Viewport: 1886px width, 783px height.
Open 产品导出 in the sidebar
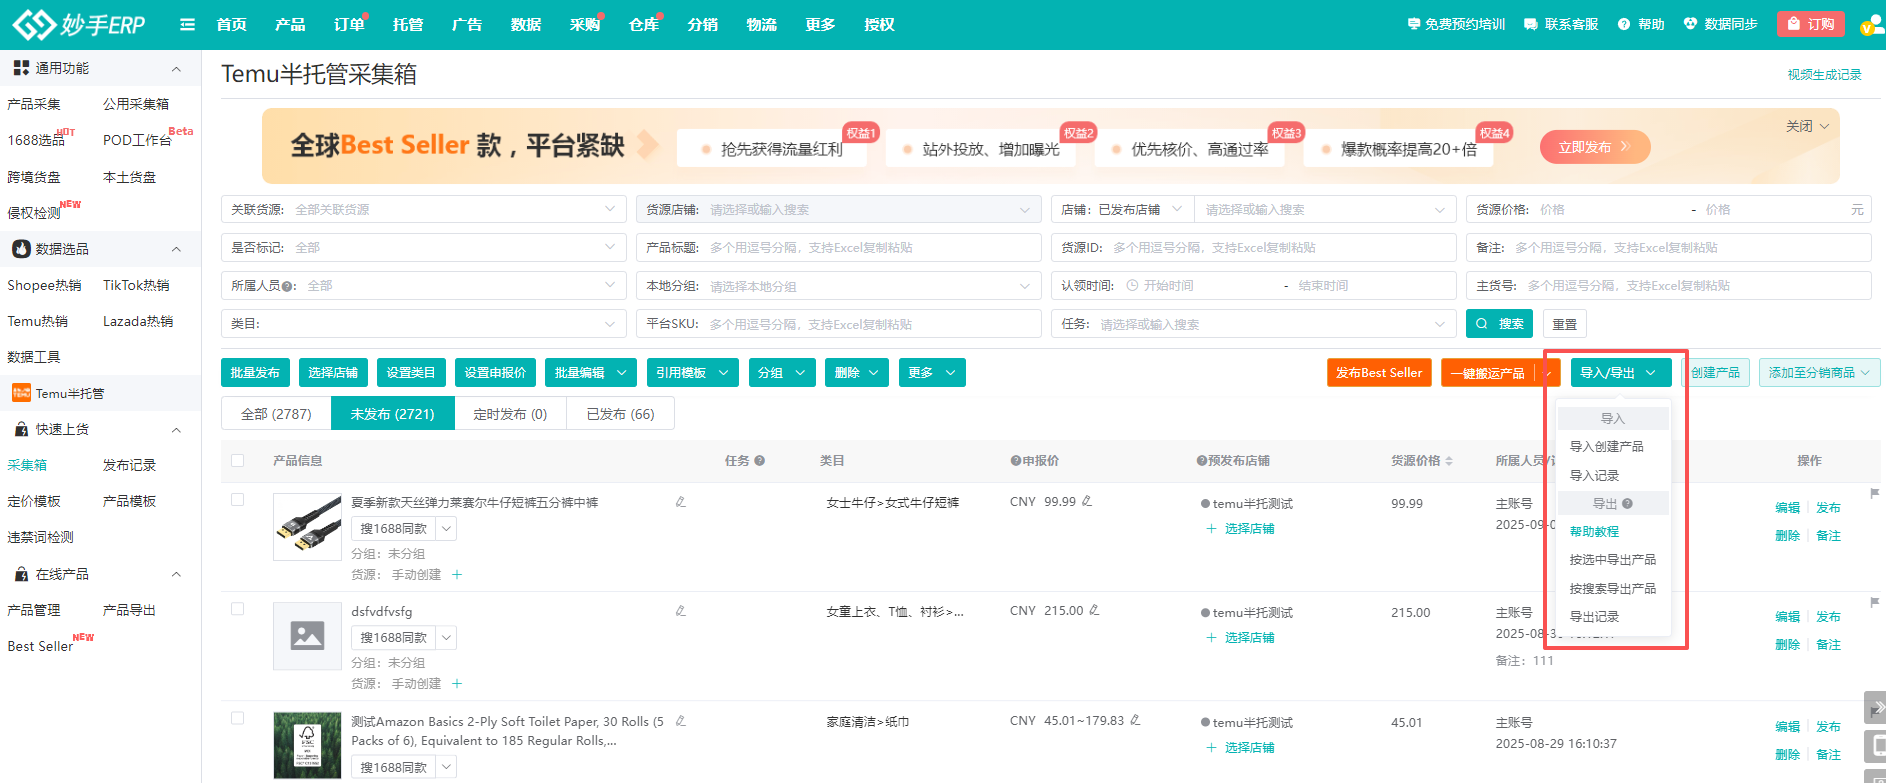coord(129,610)
